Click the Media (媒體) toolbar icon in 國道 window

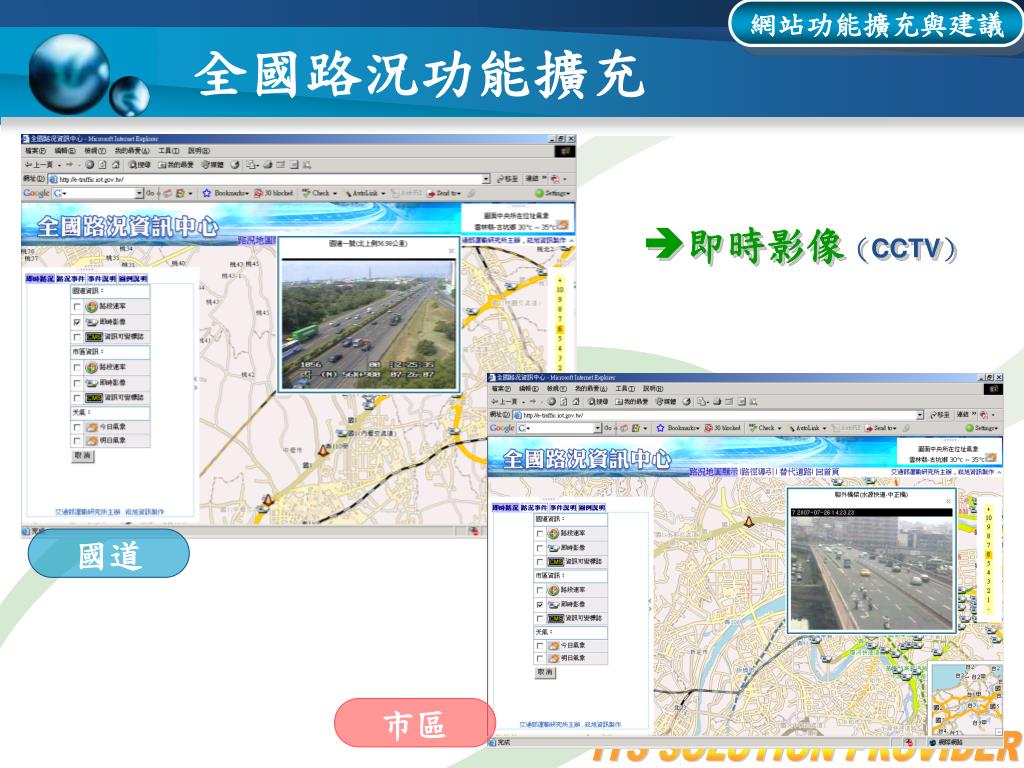213,165
